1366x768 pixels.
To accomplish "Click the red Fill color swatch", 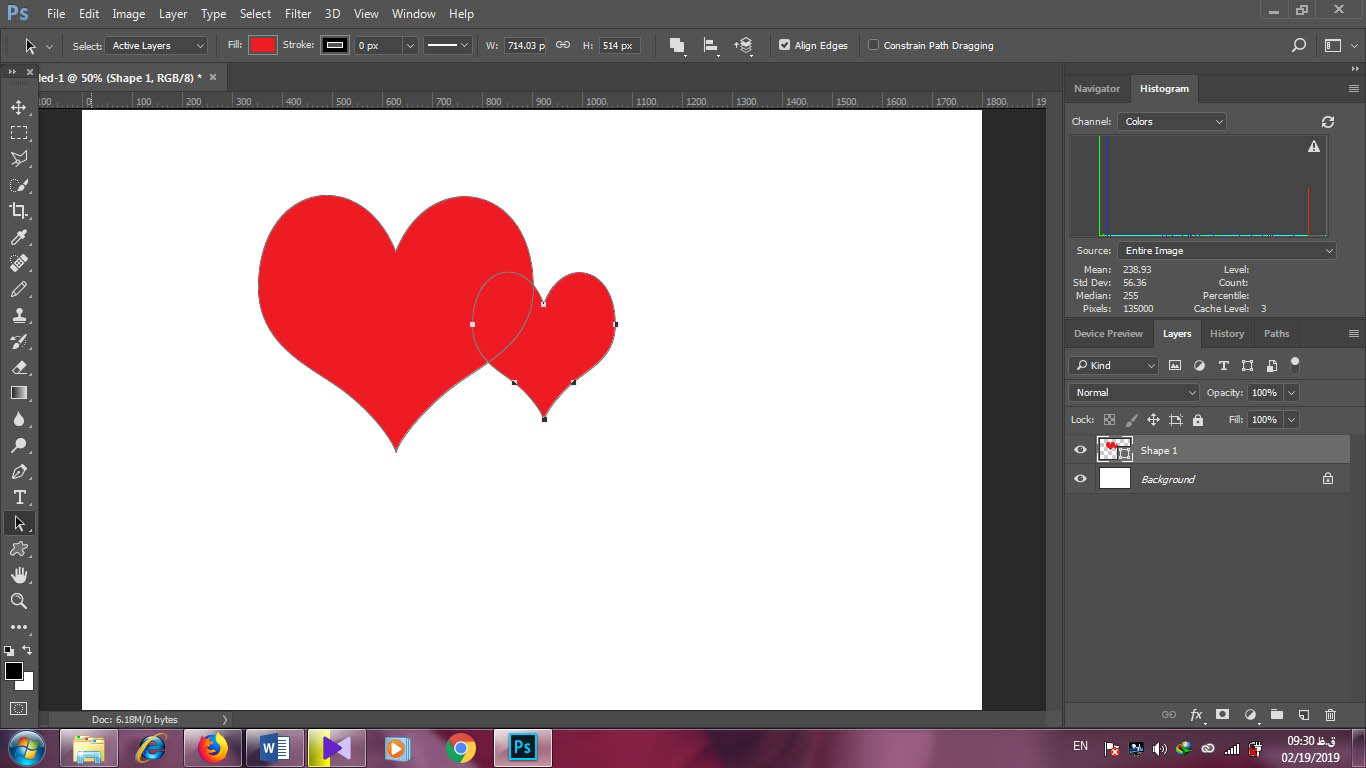I will 263,45.
